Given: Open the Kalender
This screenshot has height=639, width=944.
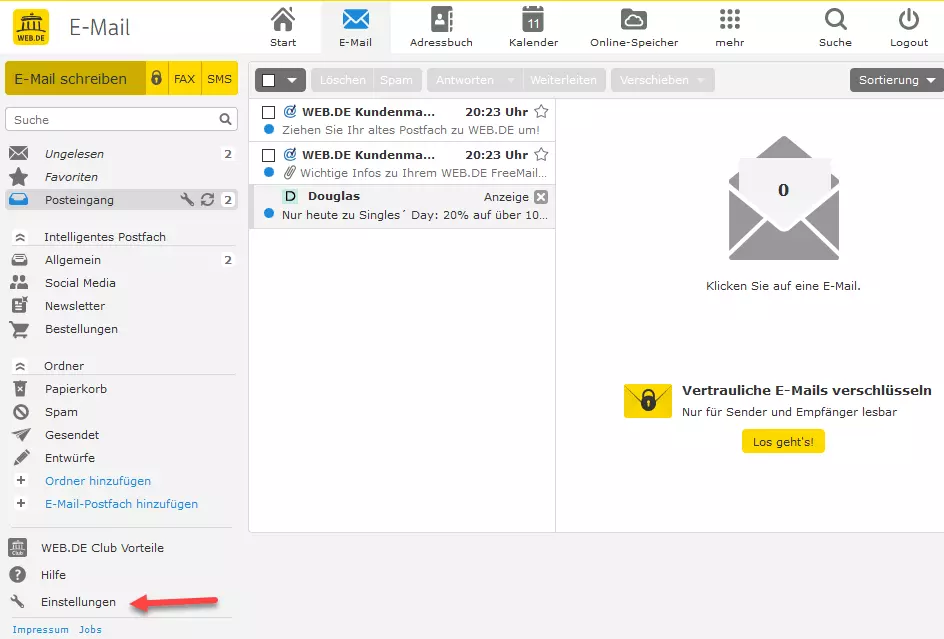Looking at the screenshot, I should tap(533, 27).
